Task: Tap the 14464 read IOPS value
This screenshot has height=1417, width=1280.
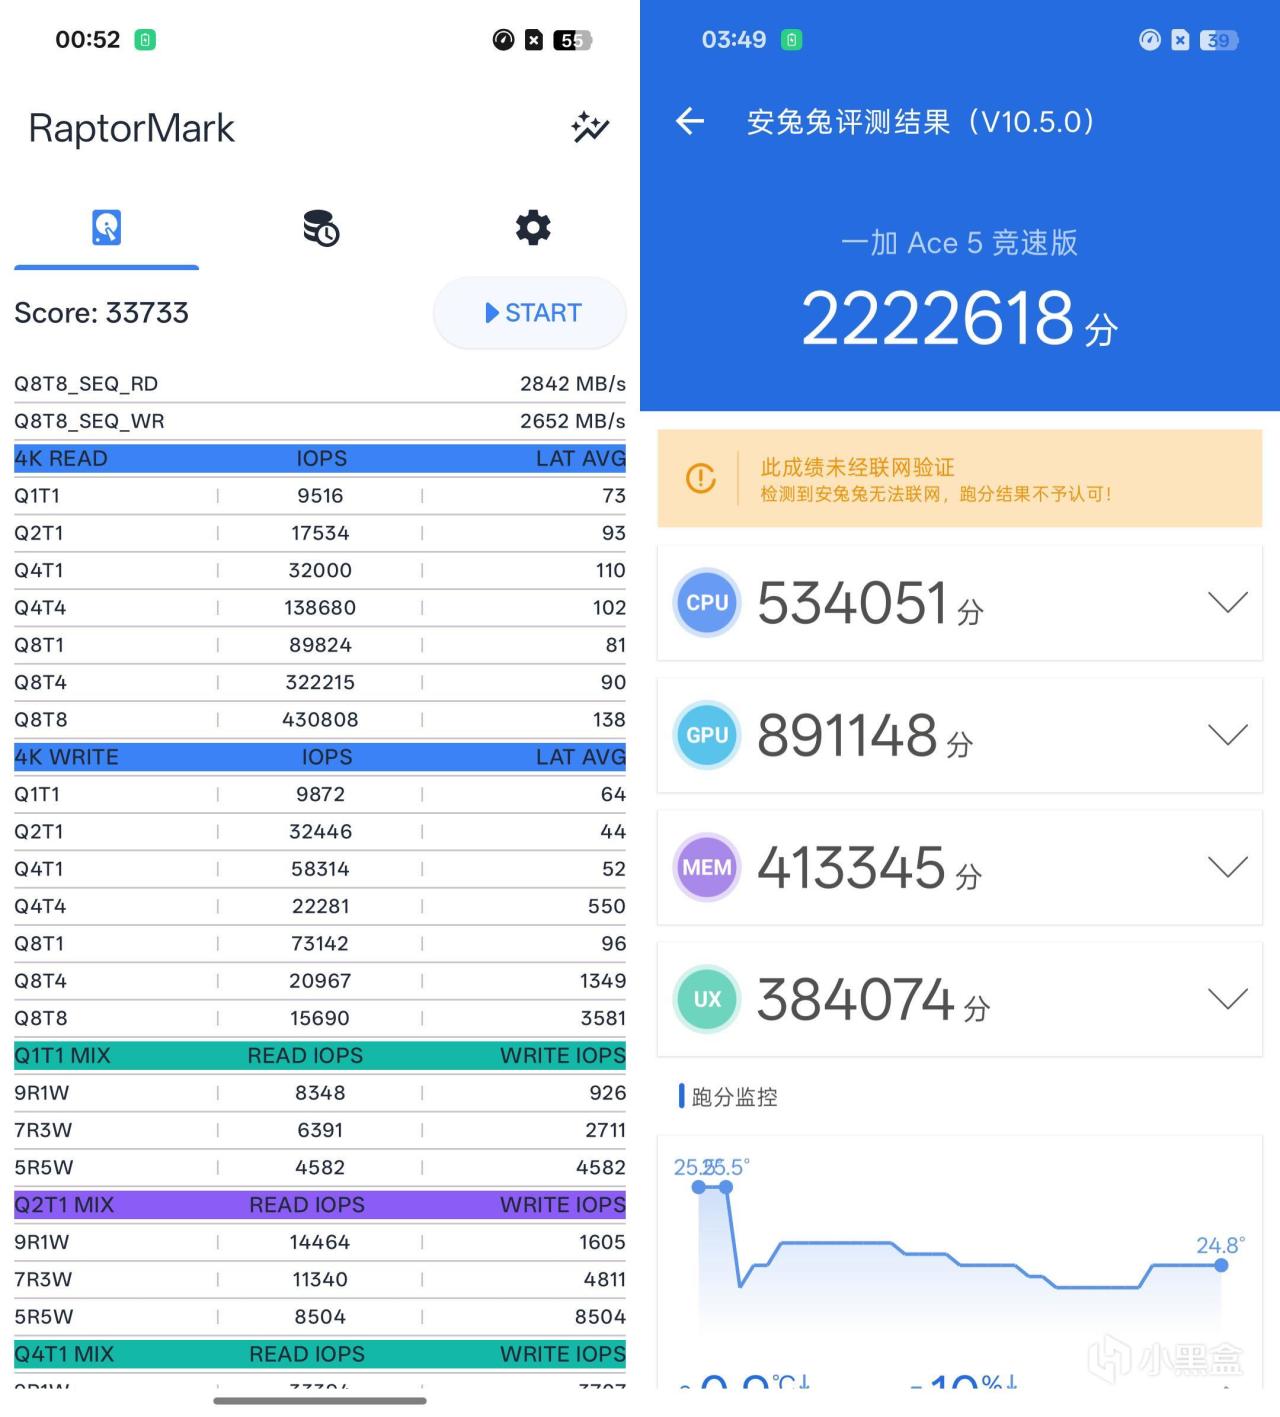Action: pos(320,1242)
